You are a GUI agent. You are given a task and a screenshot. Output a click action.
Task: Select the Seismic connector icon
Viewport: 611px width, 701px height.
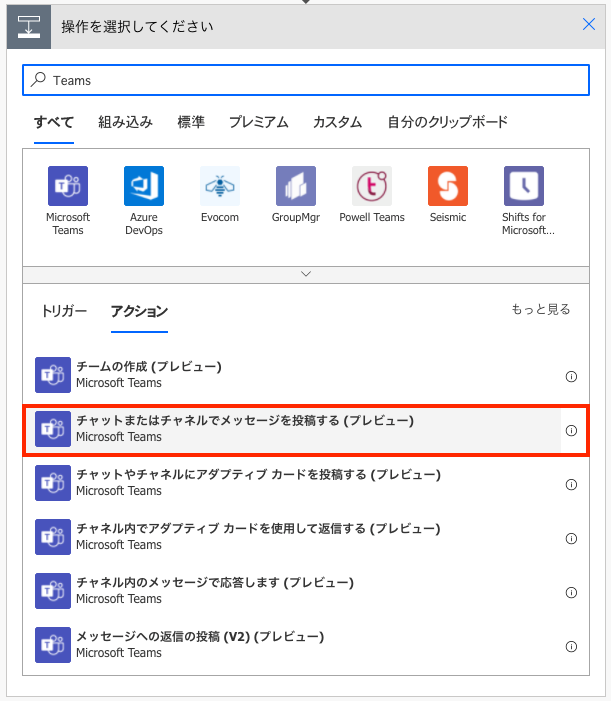[x=448, y=186]
